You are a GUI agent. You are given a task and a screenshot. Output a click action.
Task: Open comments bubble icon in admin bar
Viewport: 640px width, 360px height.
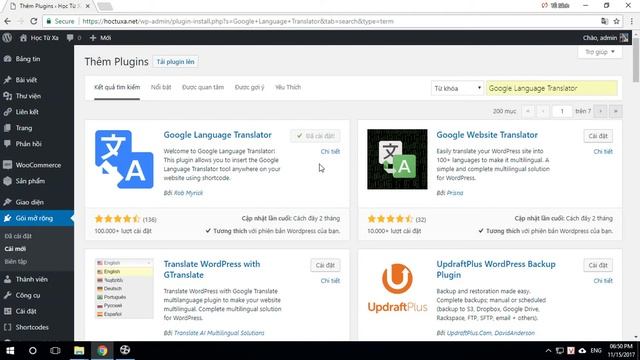click(70, 38)
